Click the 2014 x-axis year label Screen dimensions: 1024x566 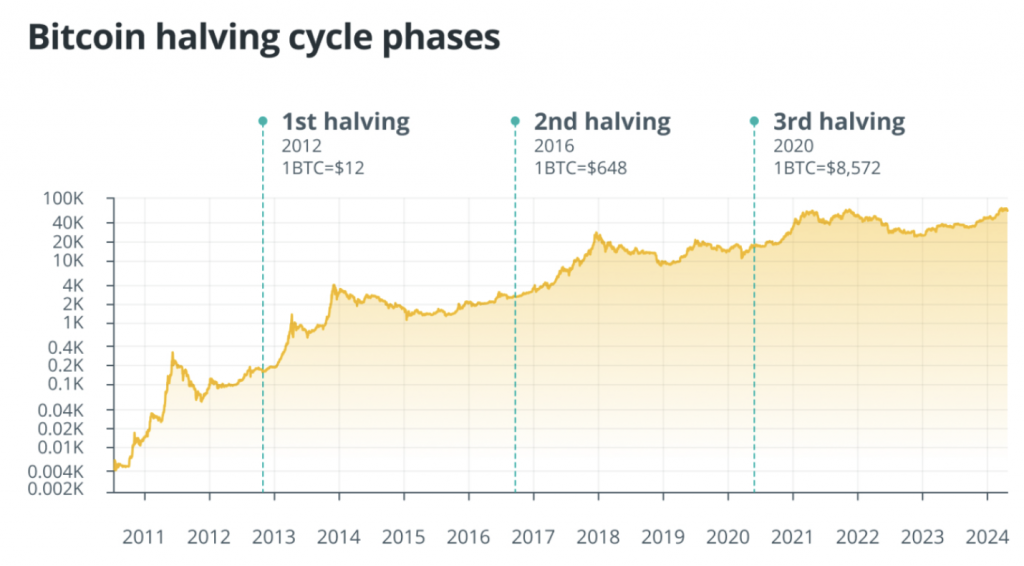tap(338, 537)
